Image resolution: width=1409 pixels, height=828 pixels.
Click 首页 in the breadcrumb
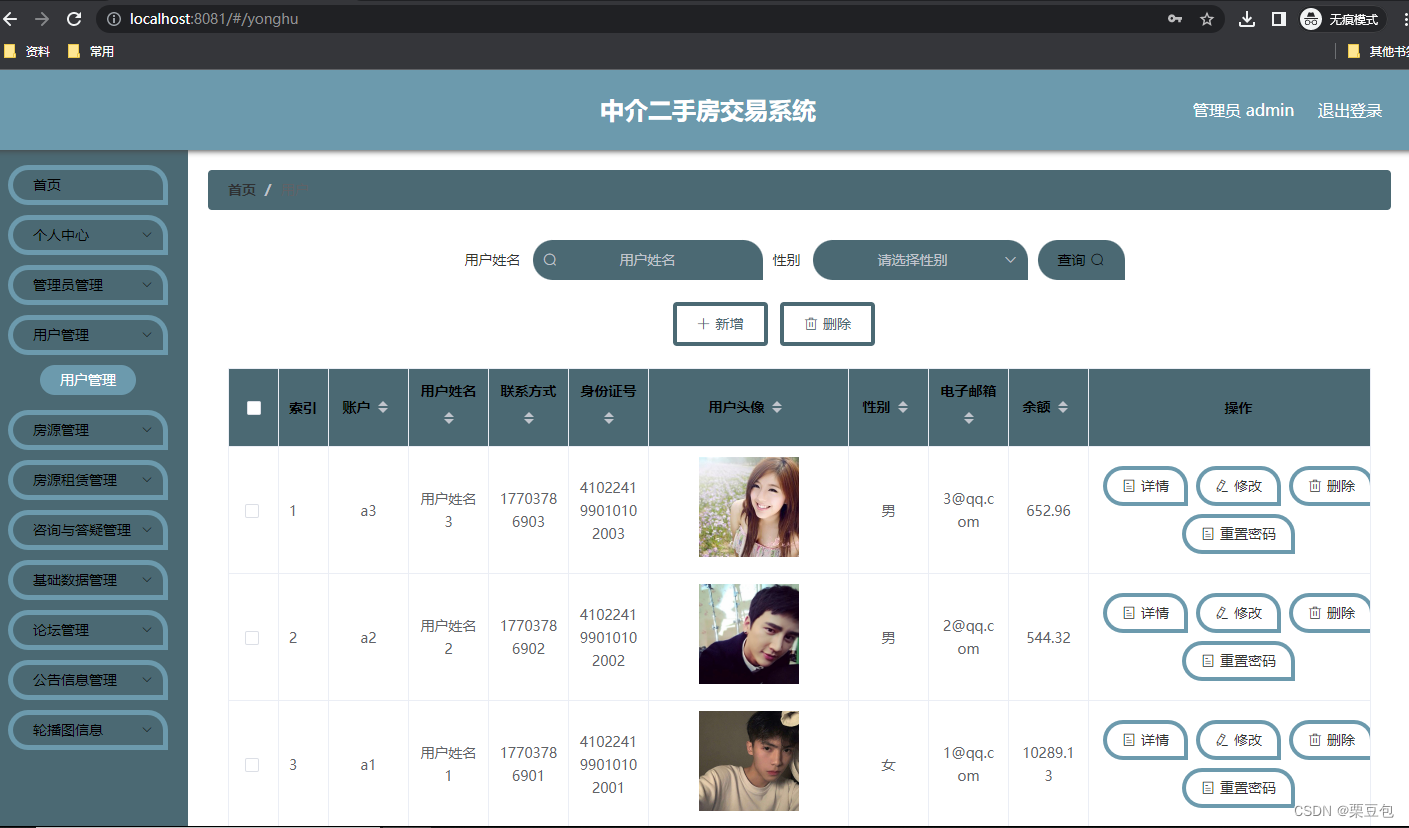tap(242, 190)
